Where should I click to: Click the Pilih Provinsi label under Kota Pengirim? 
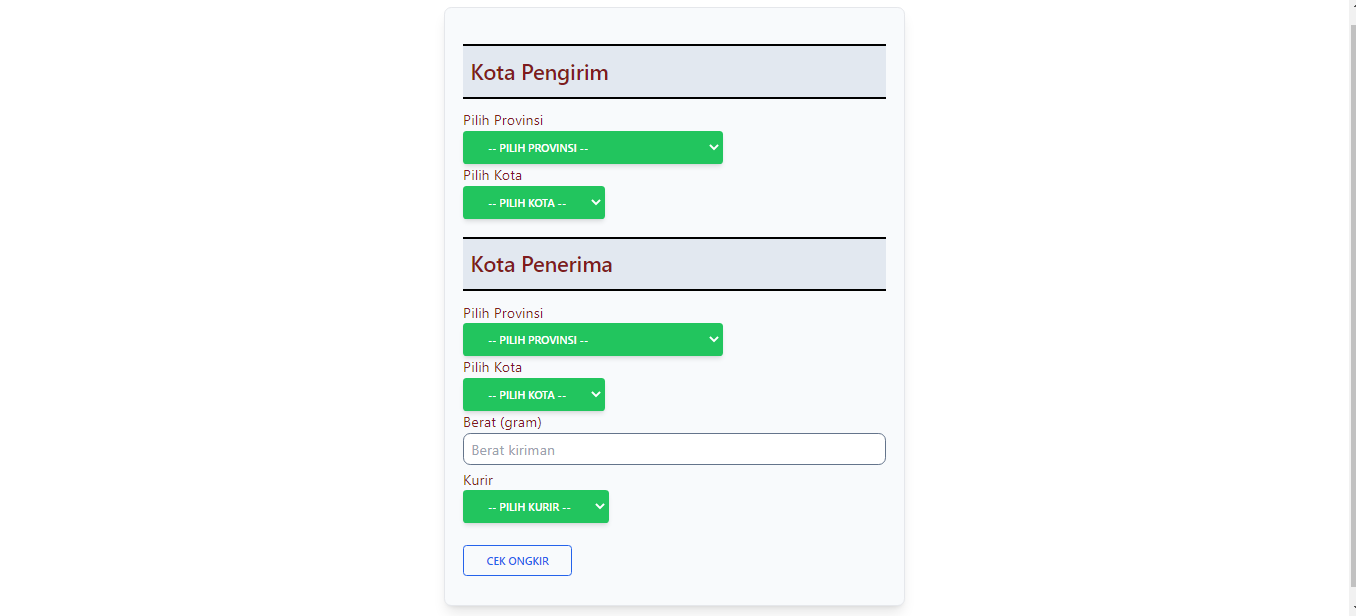click(503, 120)
